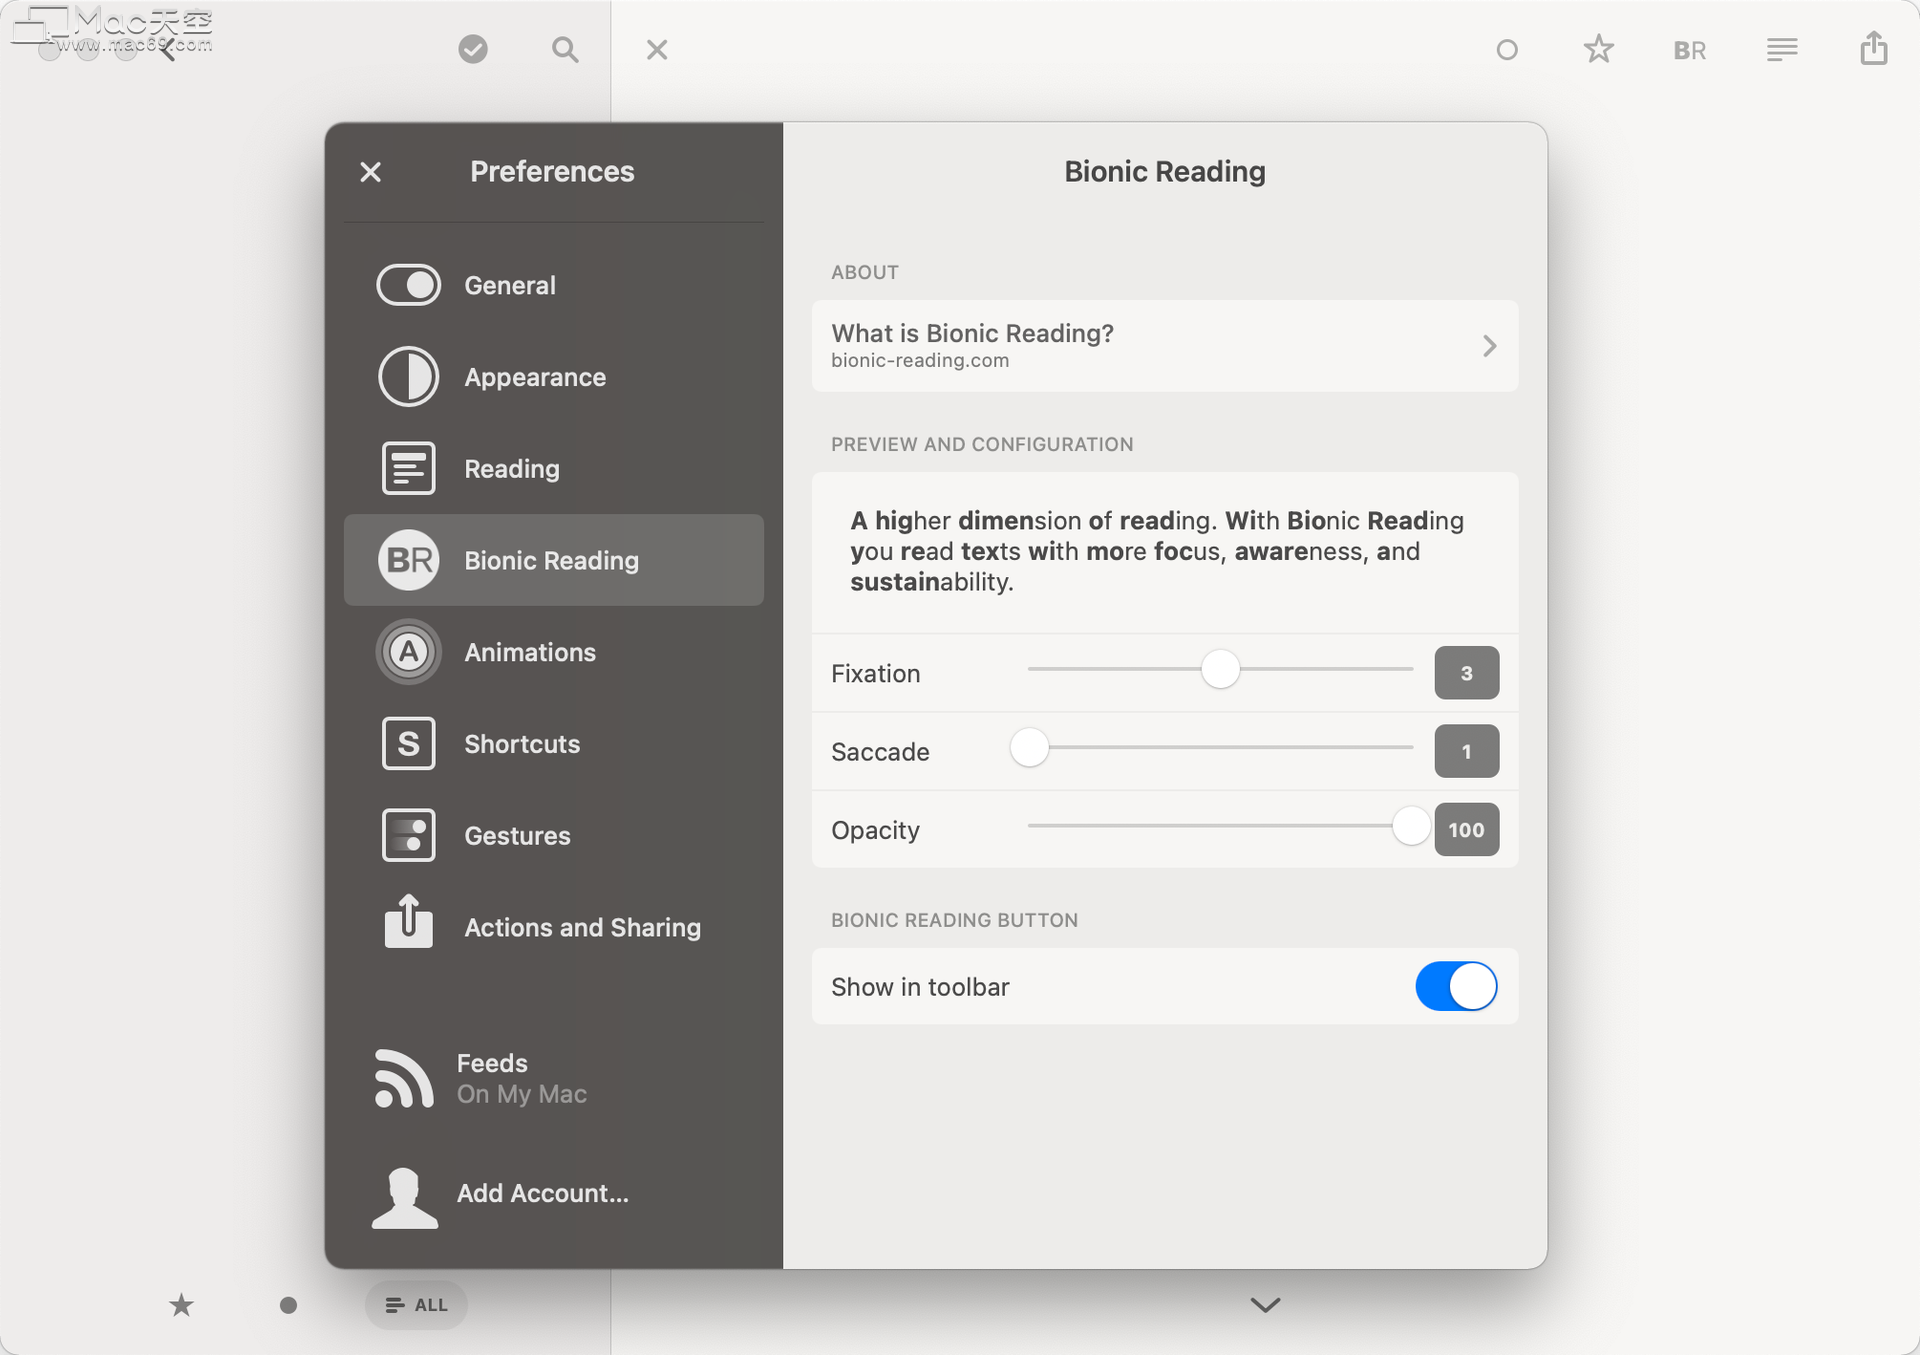Screen dimensions: 1920x1355
Task: Select Appearance preferences section
Action: point(554,377)
